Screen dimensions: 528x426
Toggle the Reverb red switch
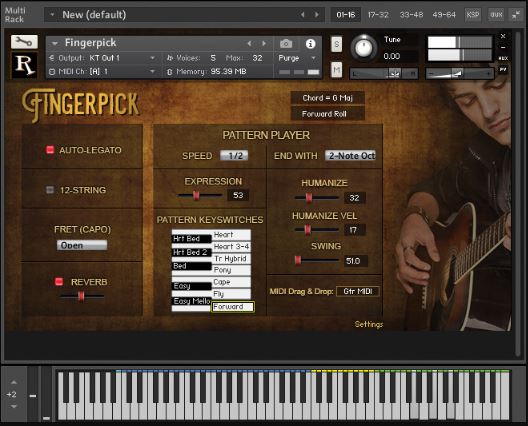59,281
